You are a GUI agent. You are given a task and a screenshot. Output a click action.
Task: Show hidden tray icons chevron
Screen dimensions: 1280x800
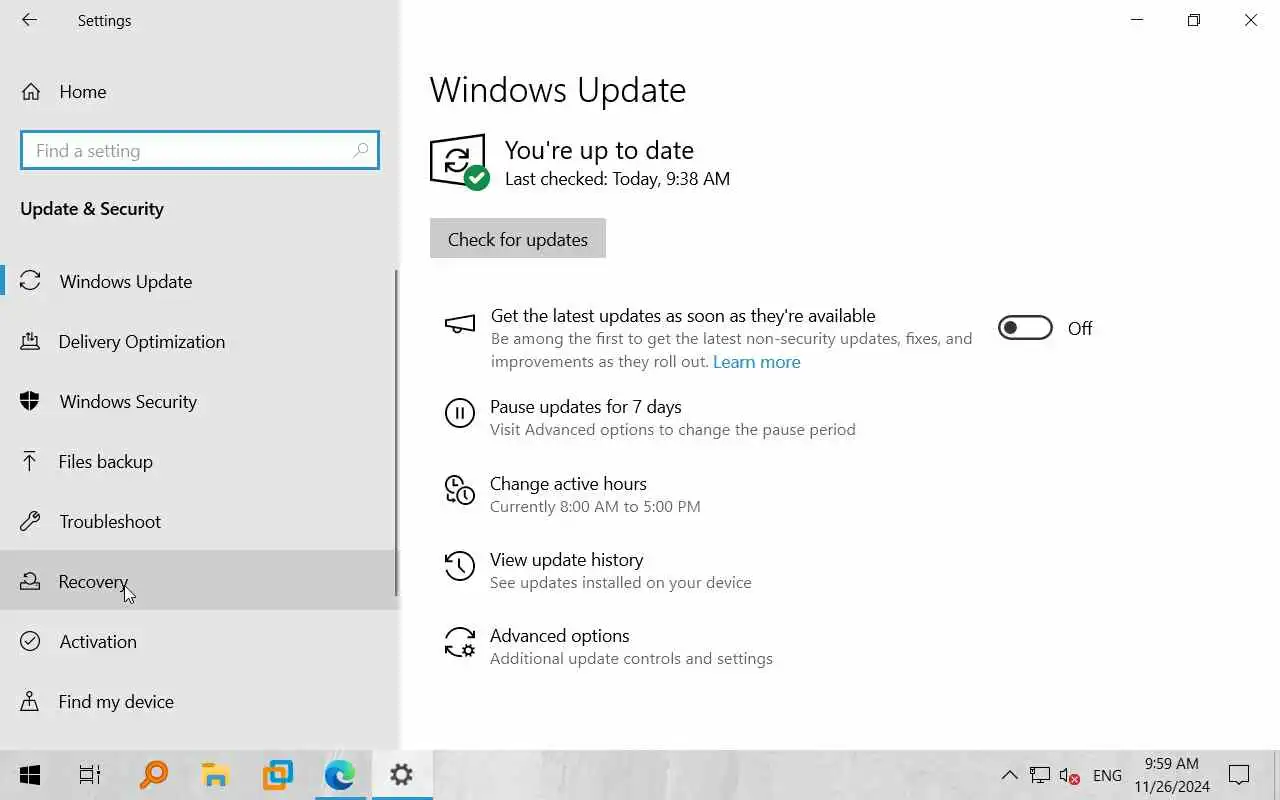(1010, 775)
